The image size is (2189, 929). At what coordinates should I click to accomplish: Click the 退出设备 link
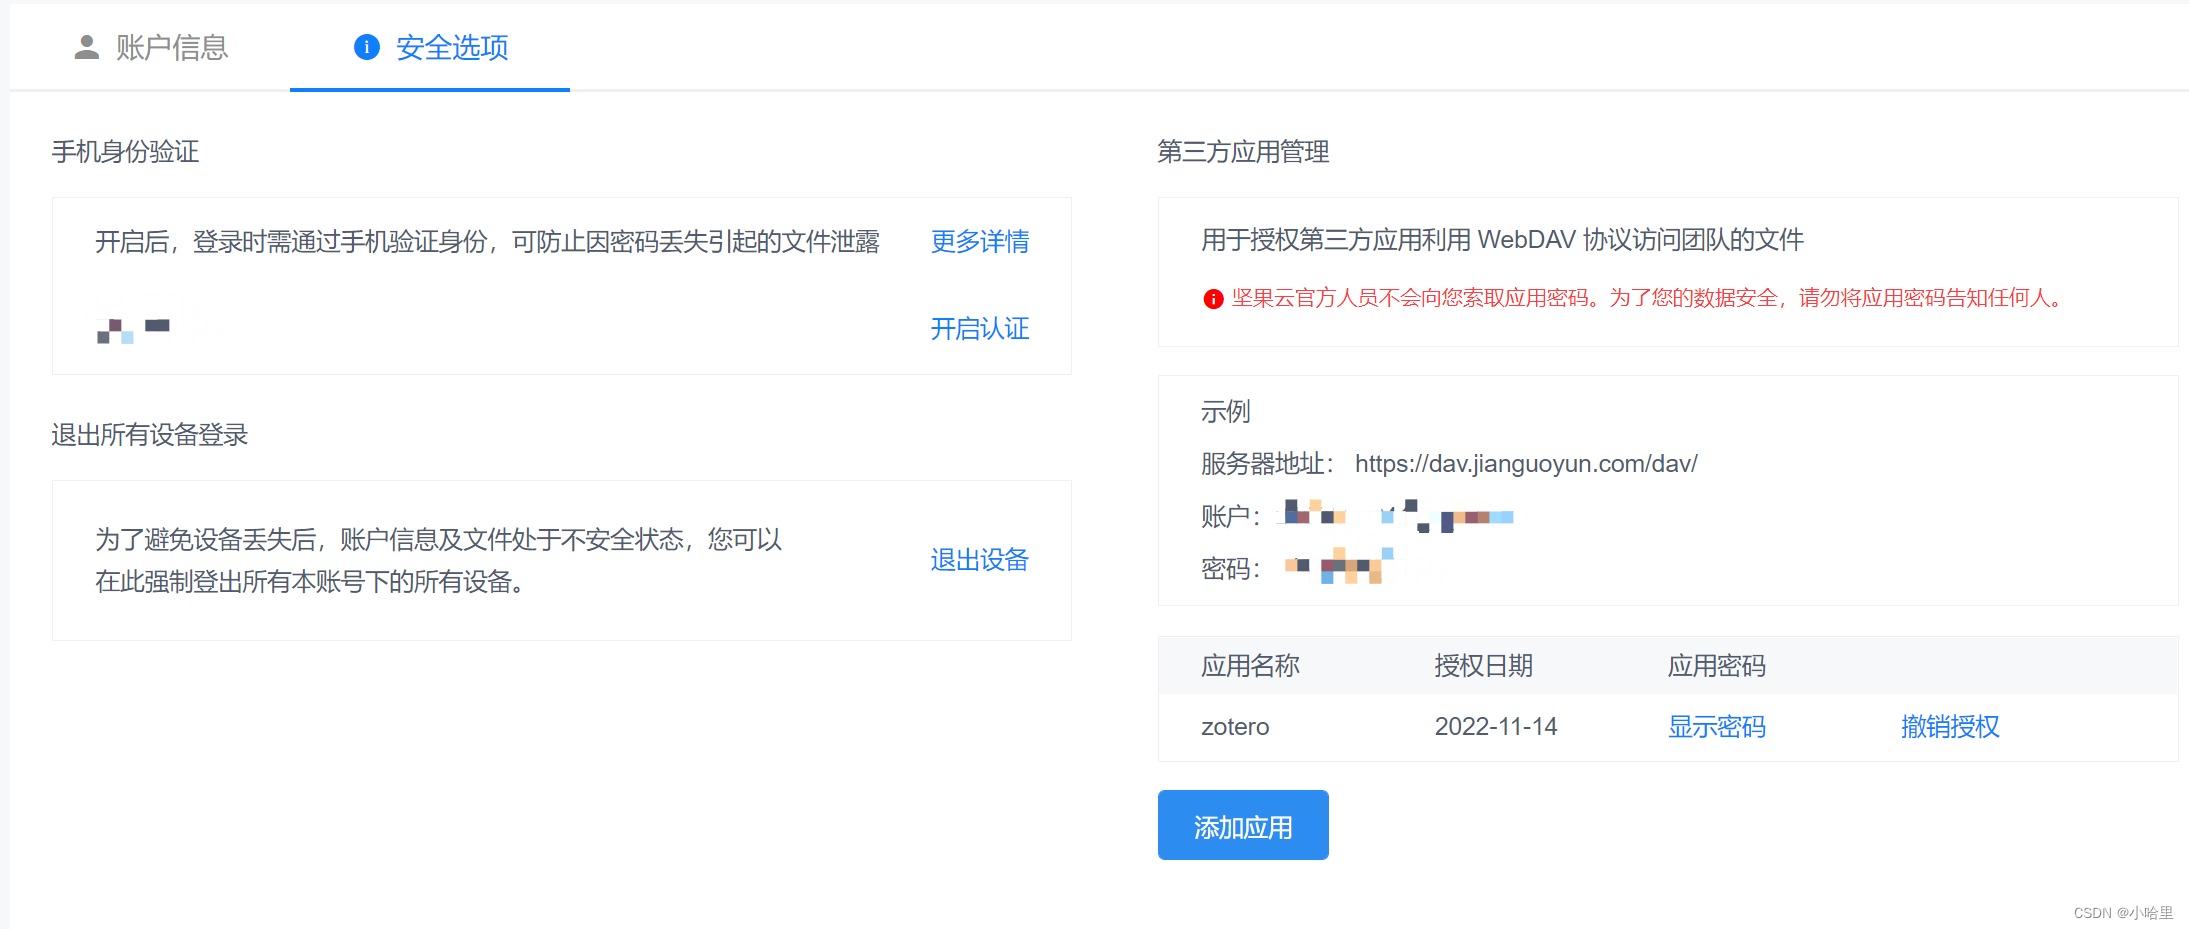tap(980, 560)
